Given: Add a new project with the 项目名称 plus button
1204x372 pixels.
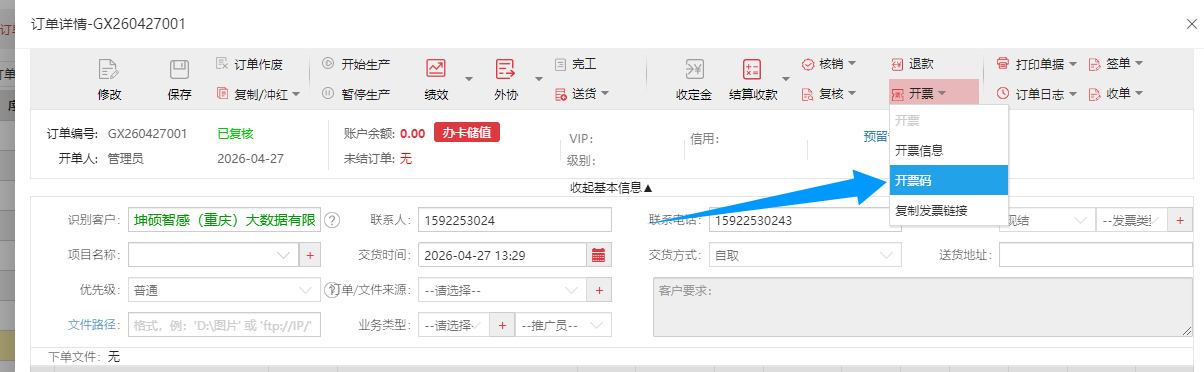Looking at the screenshot, I should [309, 255].
